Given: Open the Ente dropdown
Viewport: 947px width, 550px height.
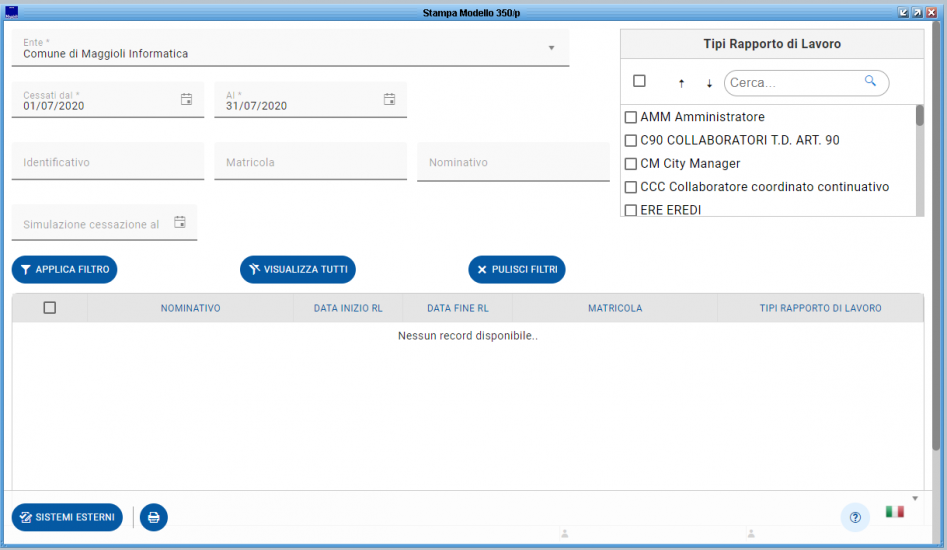Looking at the screenshot, I should click(291, 48).
